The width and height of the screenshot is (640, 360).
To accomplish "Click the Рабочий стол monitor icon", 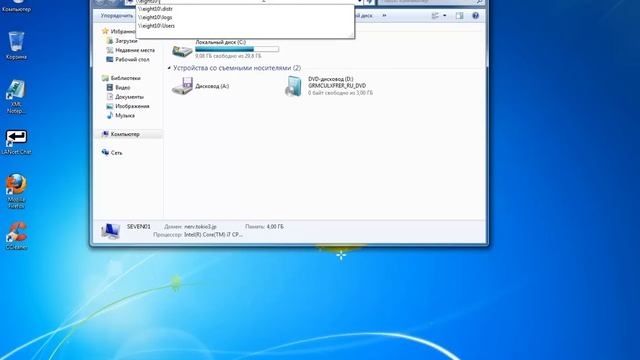I will [x=109, y=60].
